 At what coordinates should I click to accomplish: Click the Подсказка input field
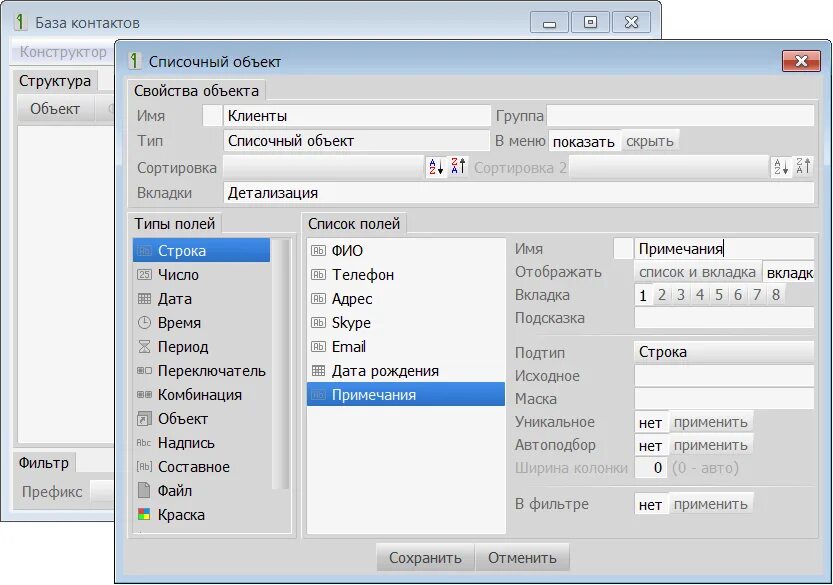point(724,318)
